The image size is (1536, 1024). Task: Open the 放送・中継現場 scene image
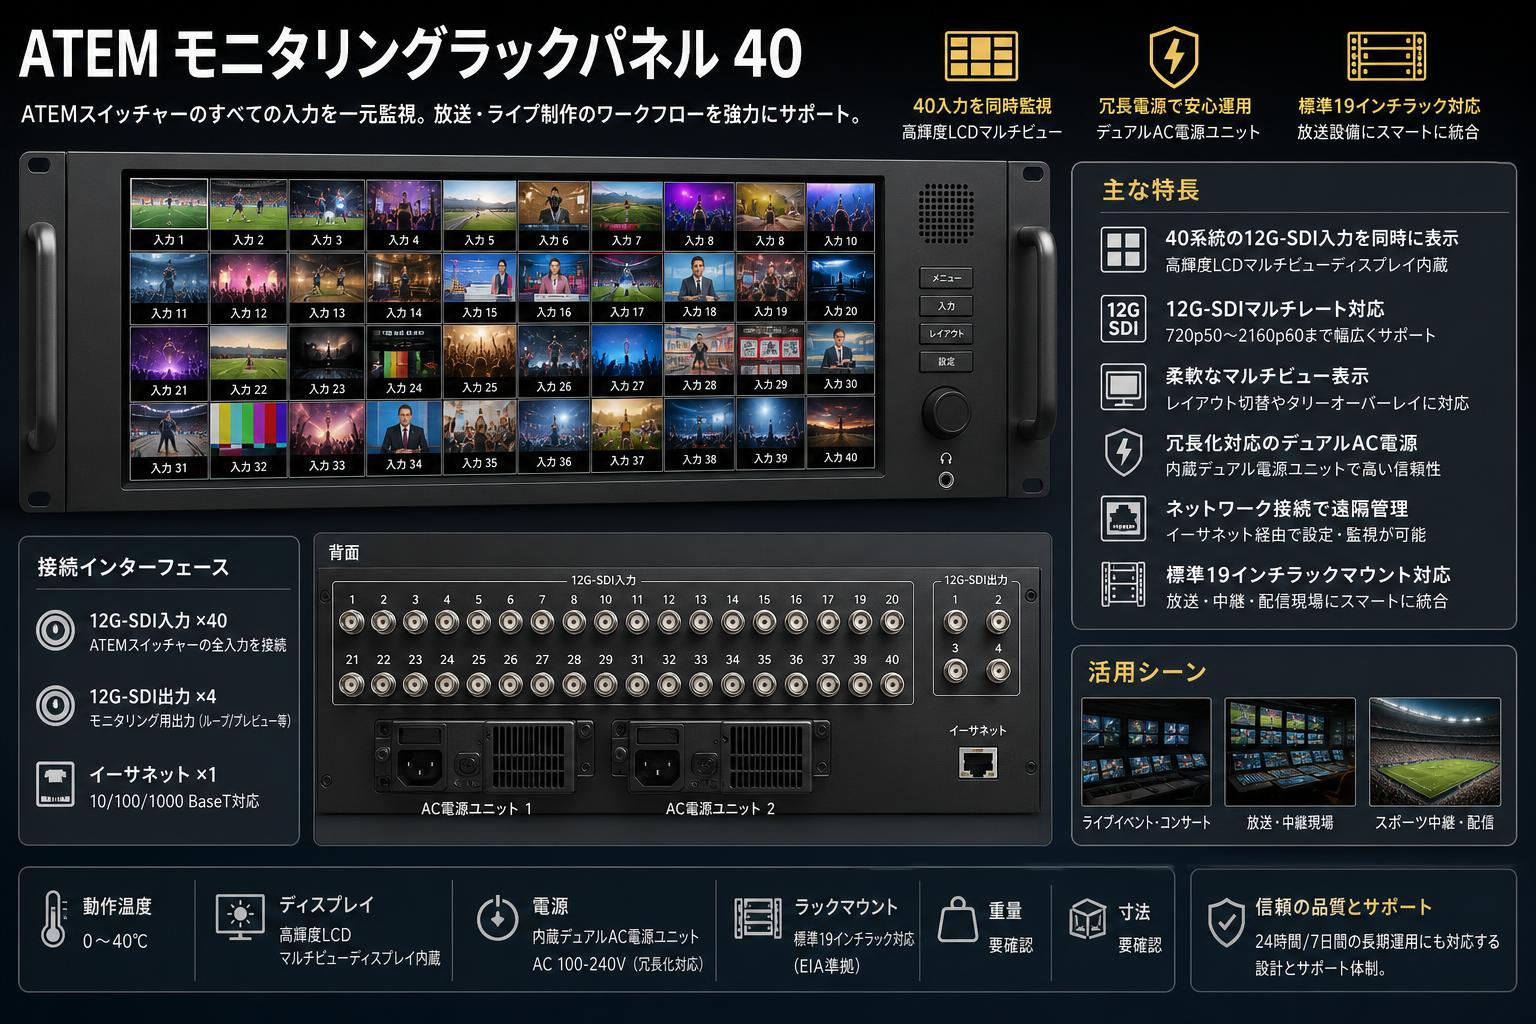coord(1290,751)
